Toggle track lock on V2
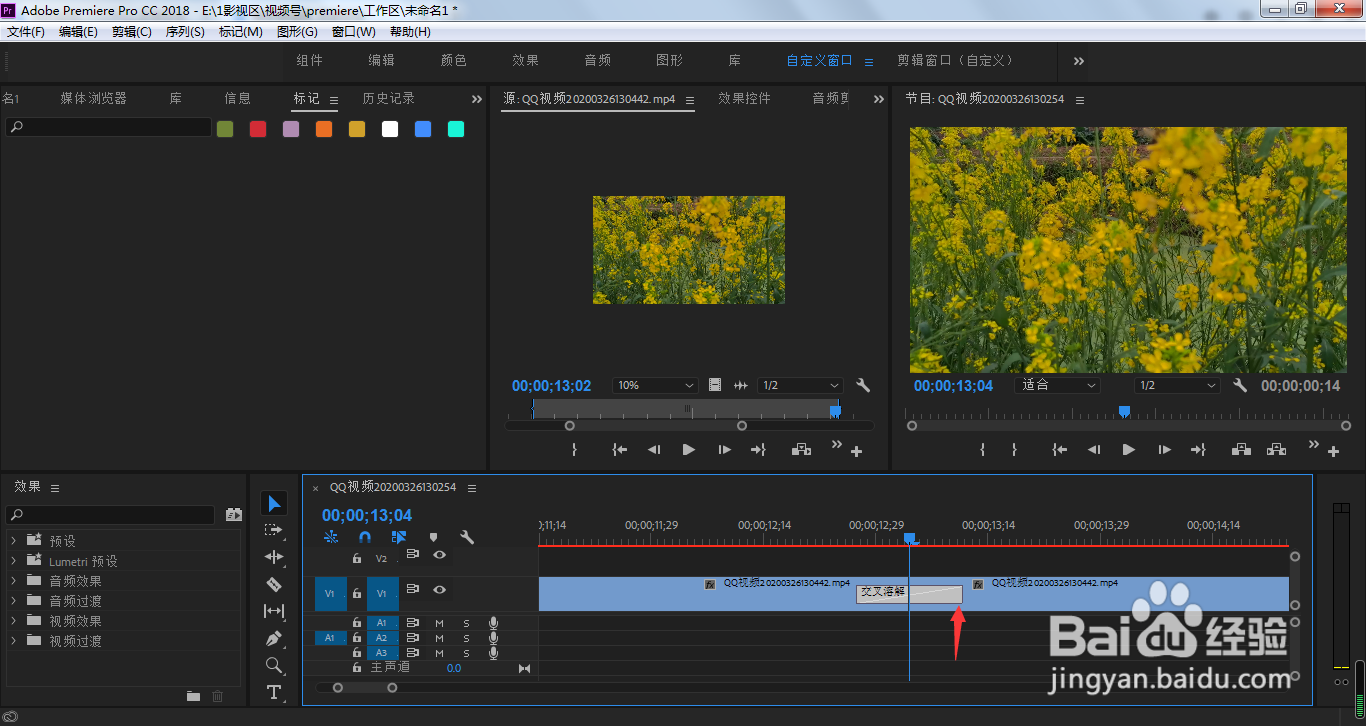 [x=357, y=559]
